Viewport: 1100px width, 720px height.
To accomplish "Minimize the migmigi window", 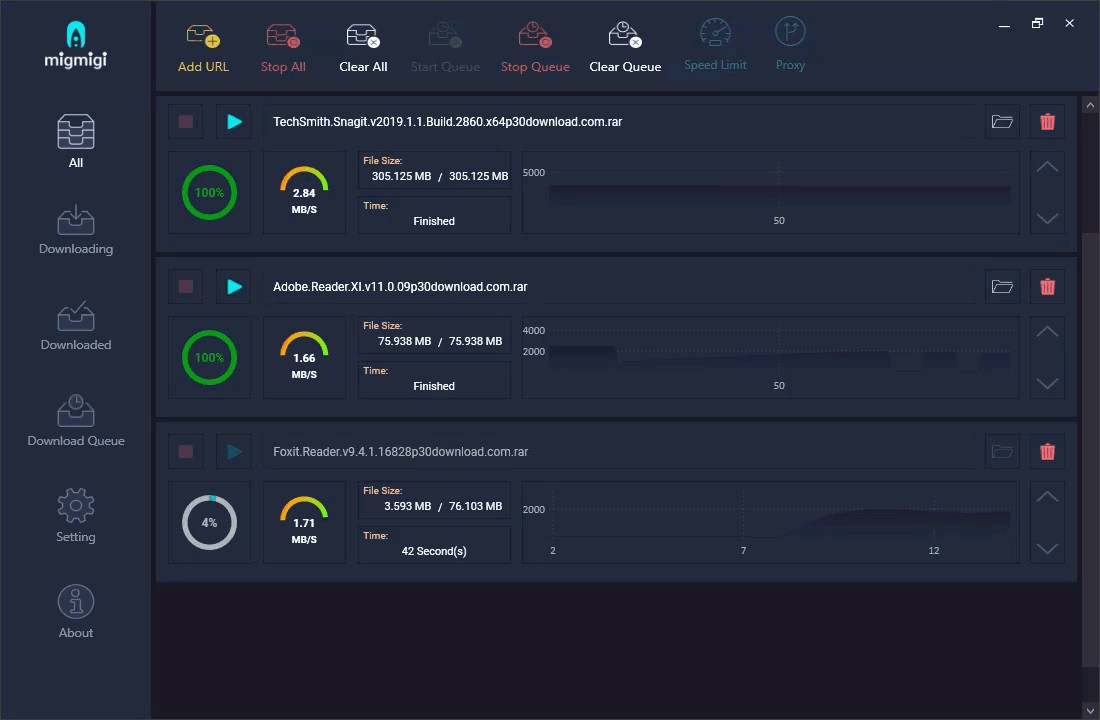I will pos(1004,24).
